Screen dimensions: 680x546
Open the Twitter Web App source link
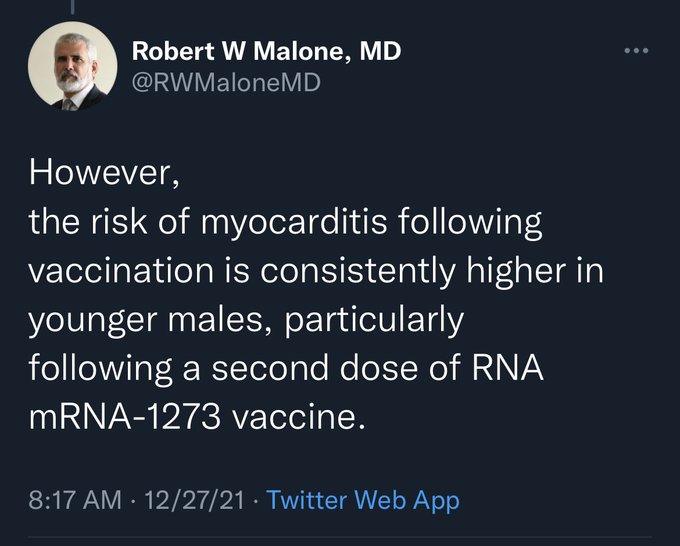[364, 500]
